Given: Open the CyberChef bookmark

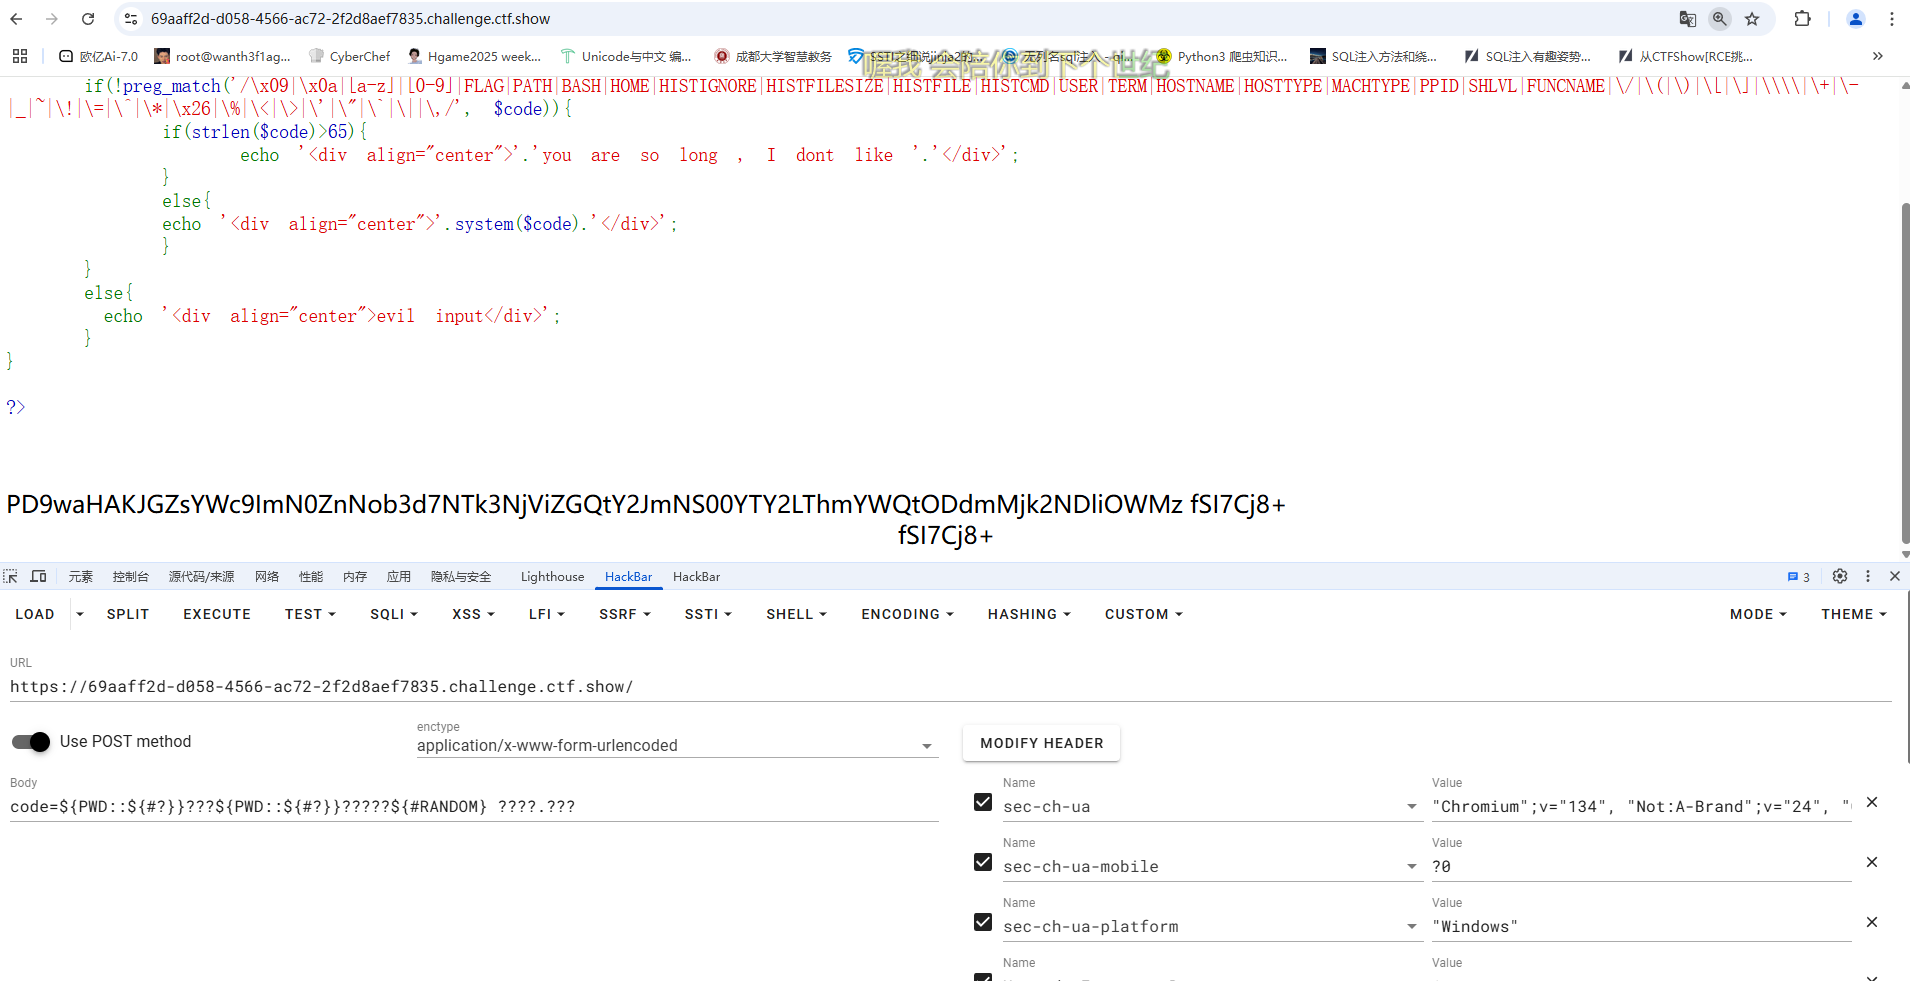Looking at the screenshot, I should point(350,56).
